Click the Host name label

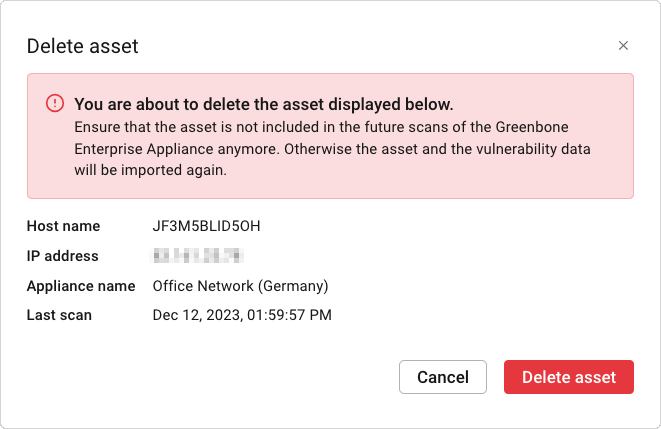[x=63, y=226]
